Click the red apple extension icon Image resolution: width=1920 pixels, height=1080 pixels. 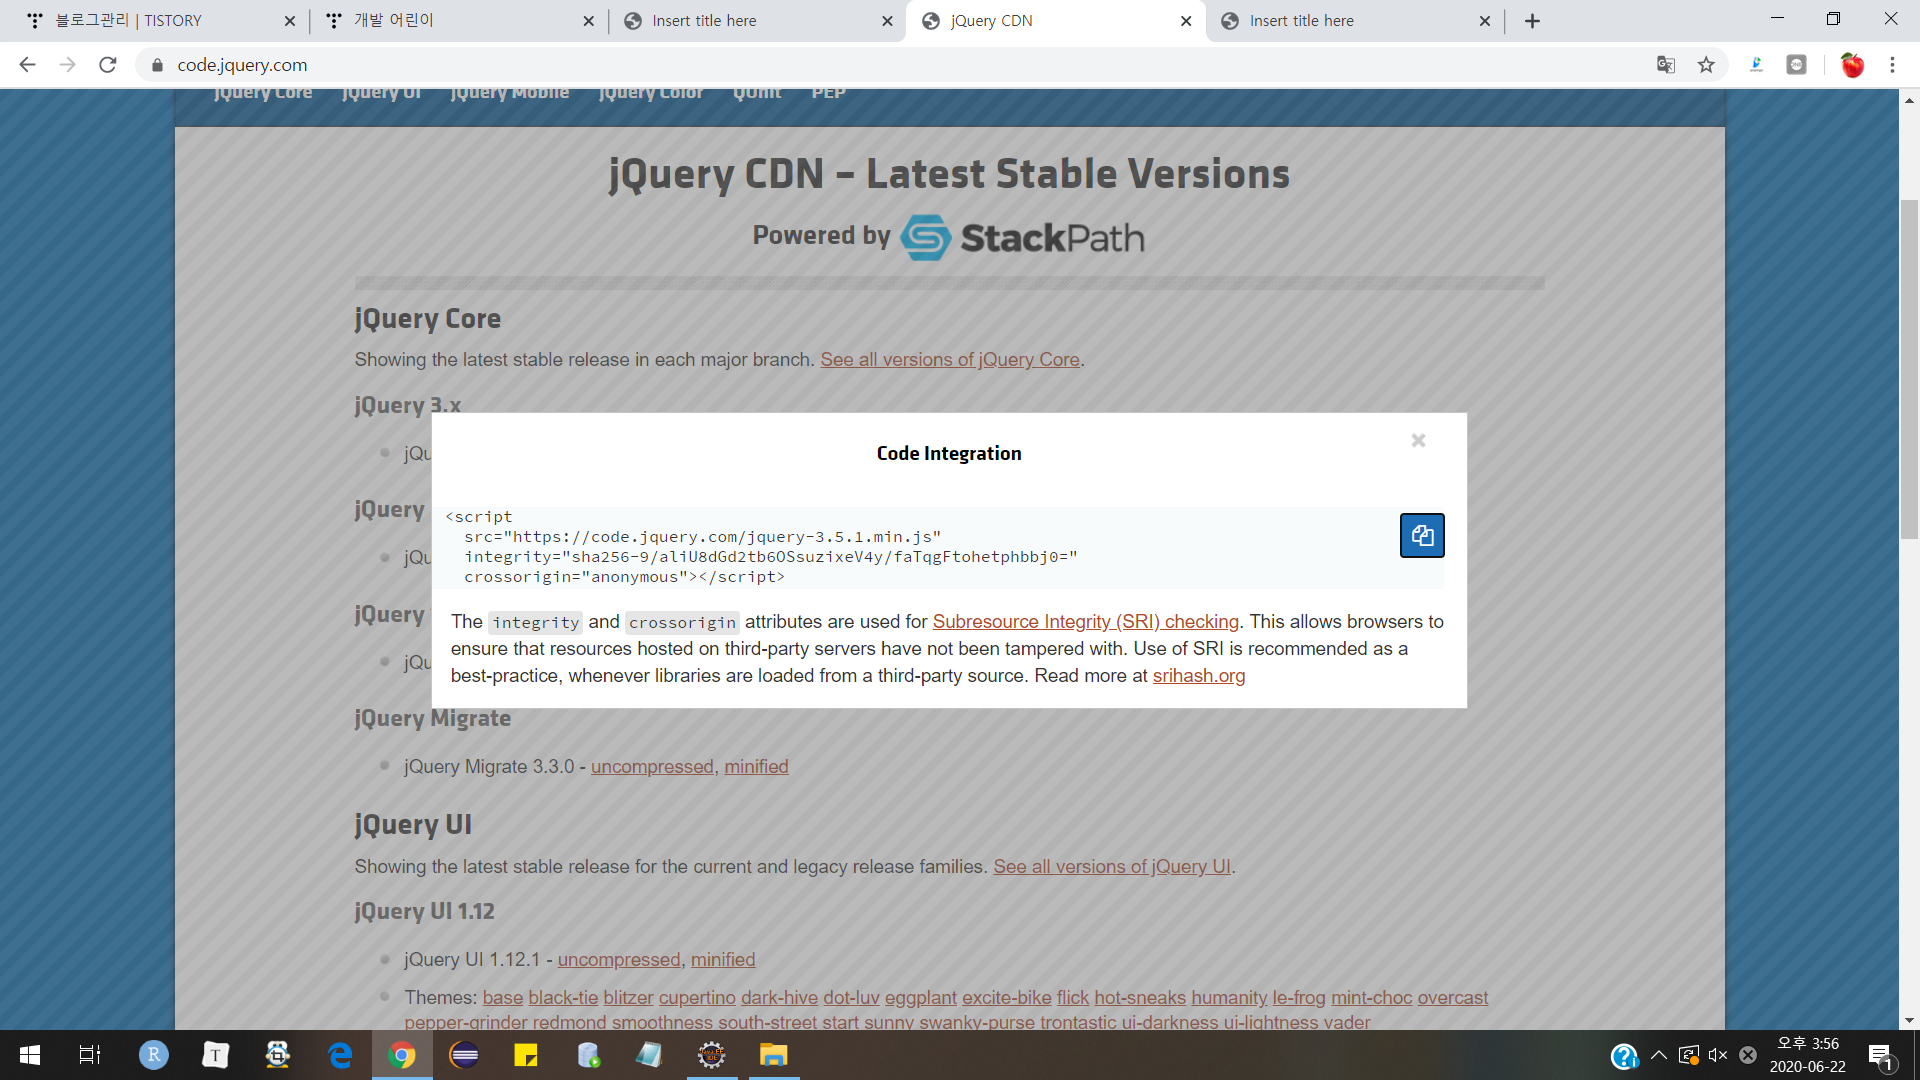[1852, 65]
